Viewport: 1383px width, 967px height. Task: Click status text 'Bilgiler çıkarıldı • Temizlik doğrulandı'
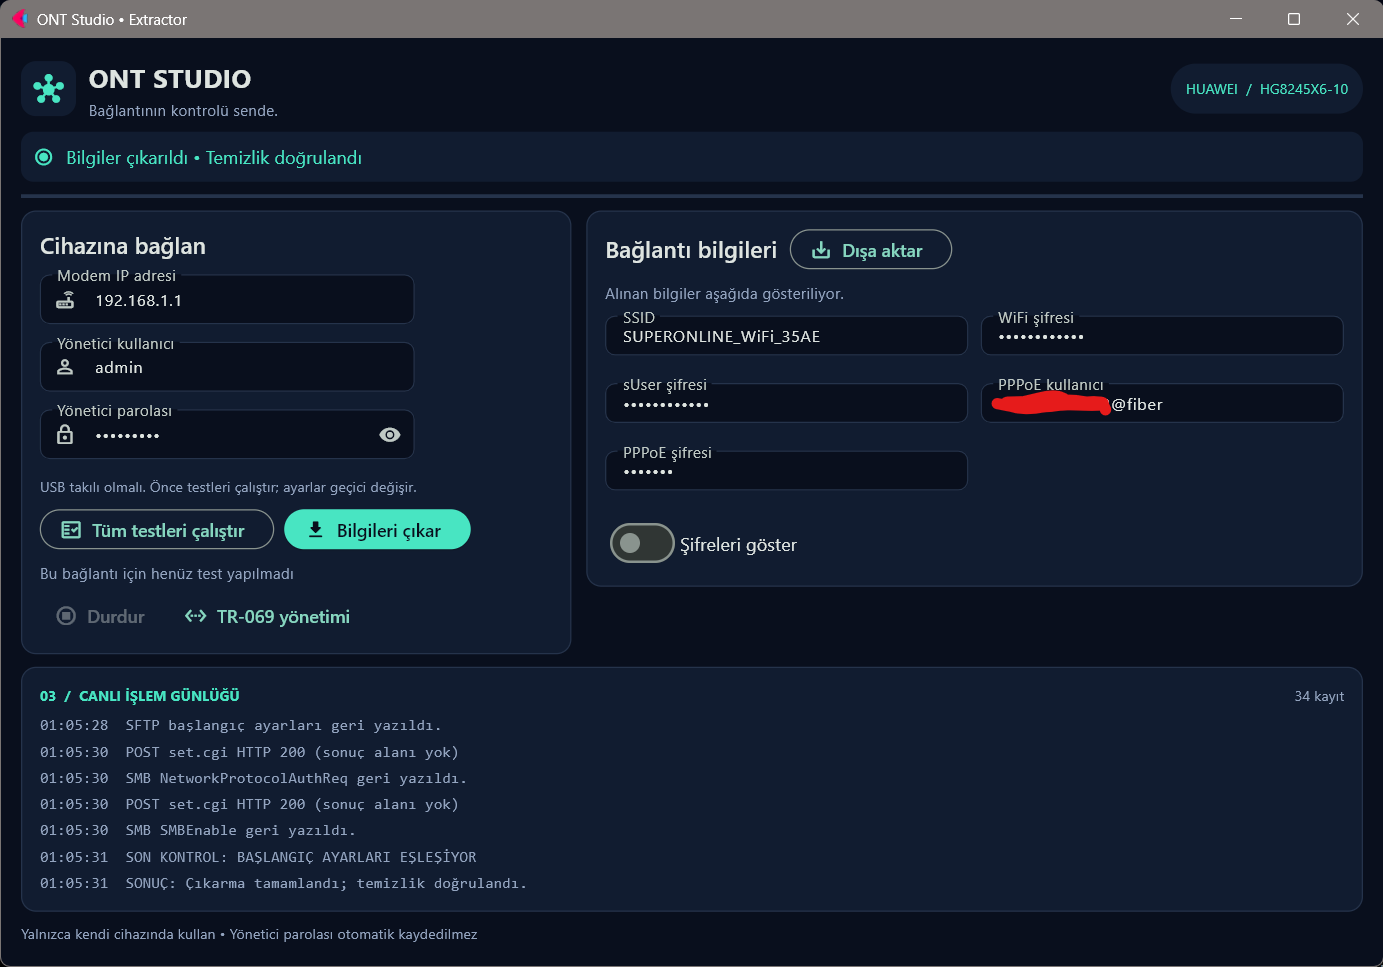214,158
